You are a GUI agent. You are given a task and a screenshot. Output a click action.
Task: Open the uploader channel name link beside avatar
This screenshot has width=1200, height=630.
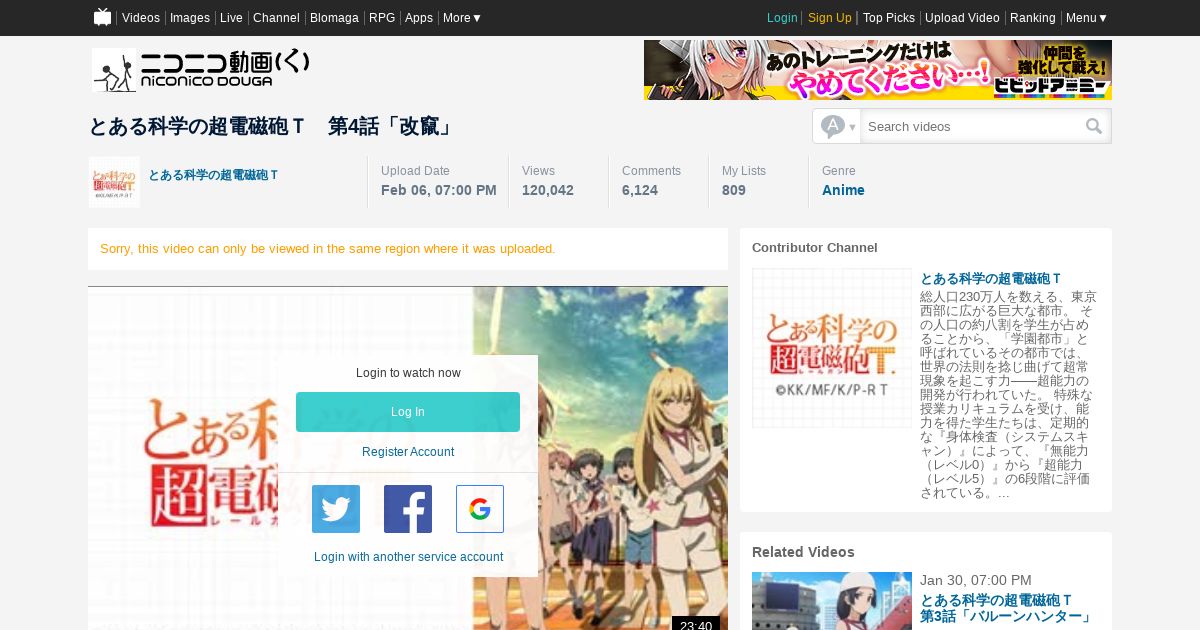[213, 175]
